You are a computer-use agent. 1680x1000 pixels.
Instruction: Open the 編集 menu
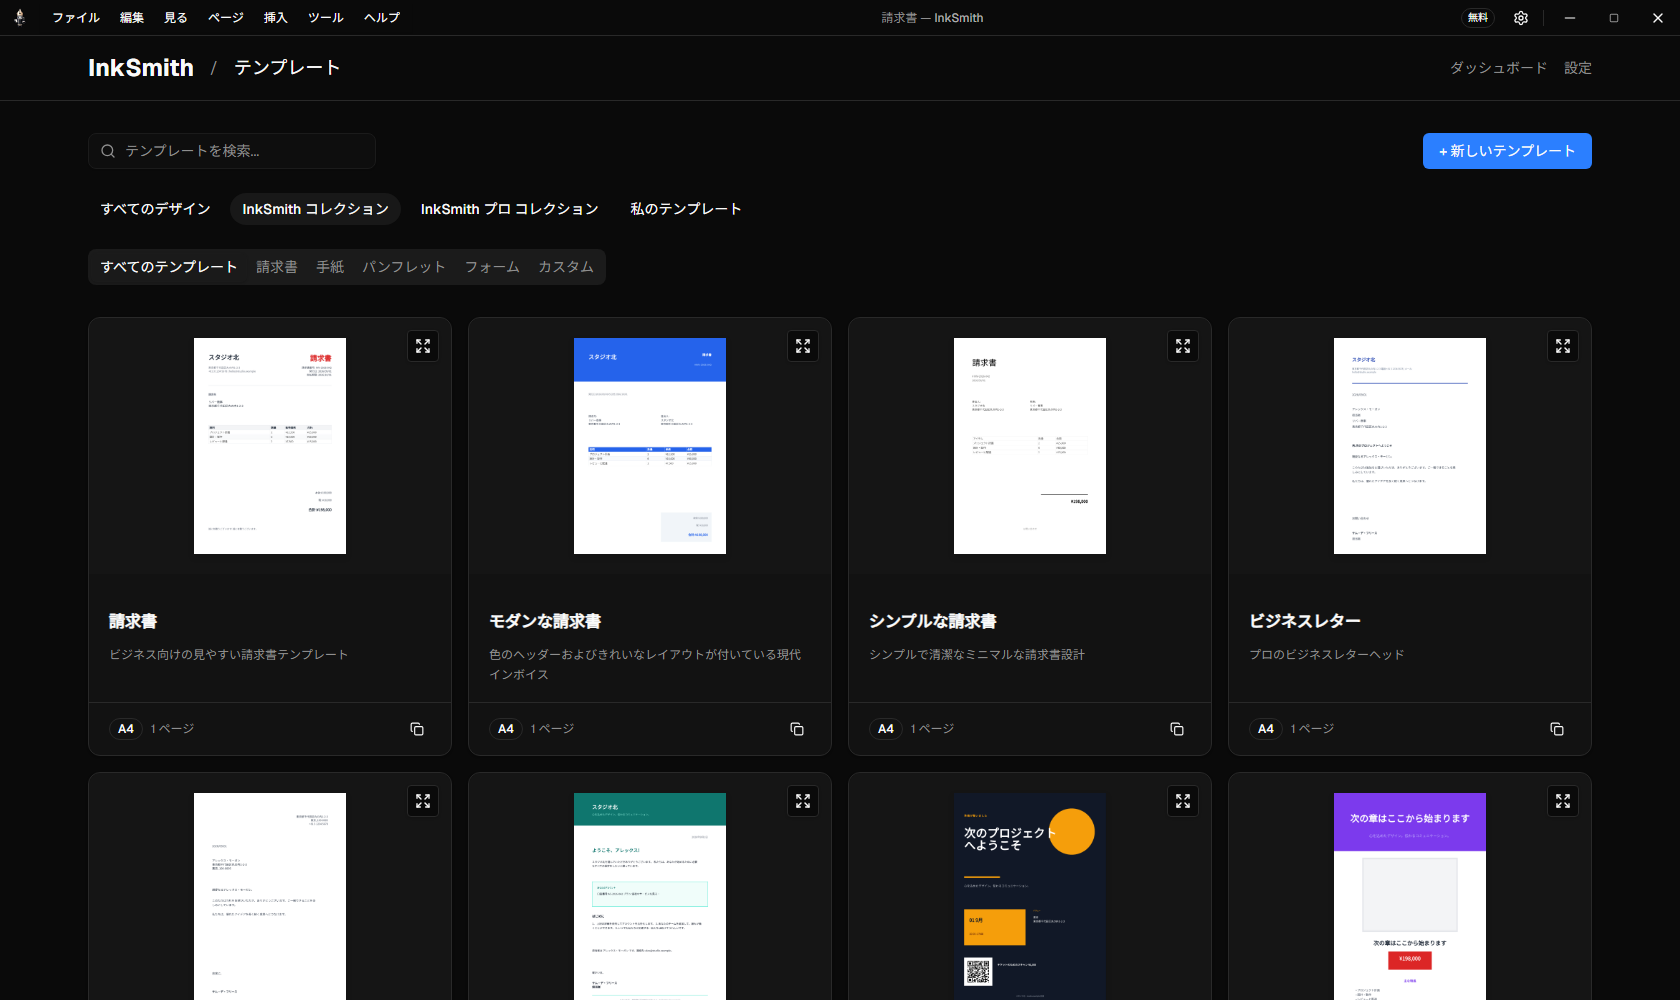132,18
